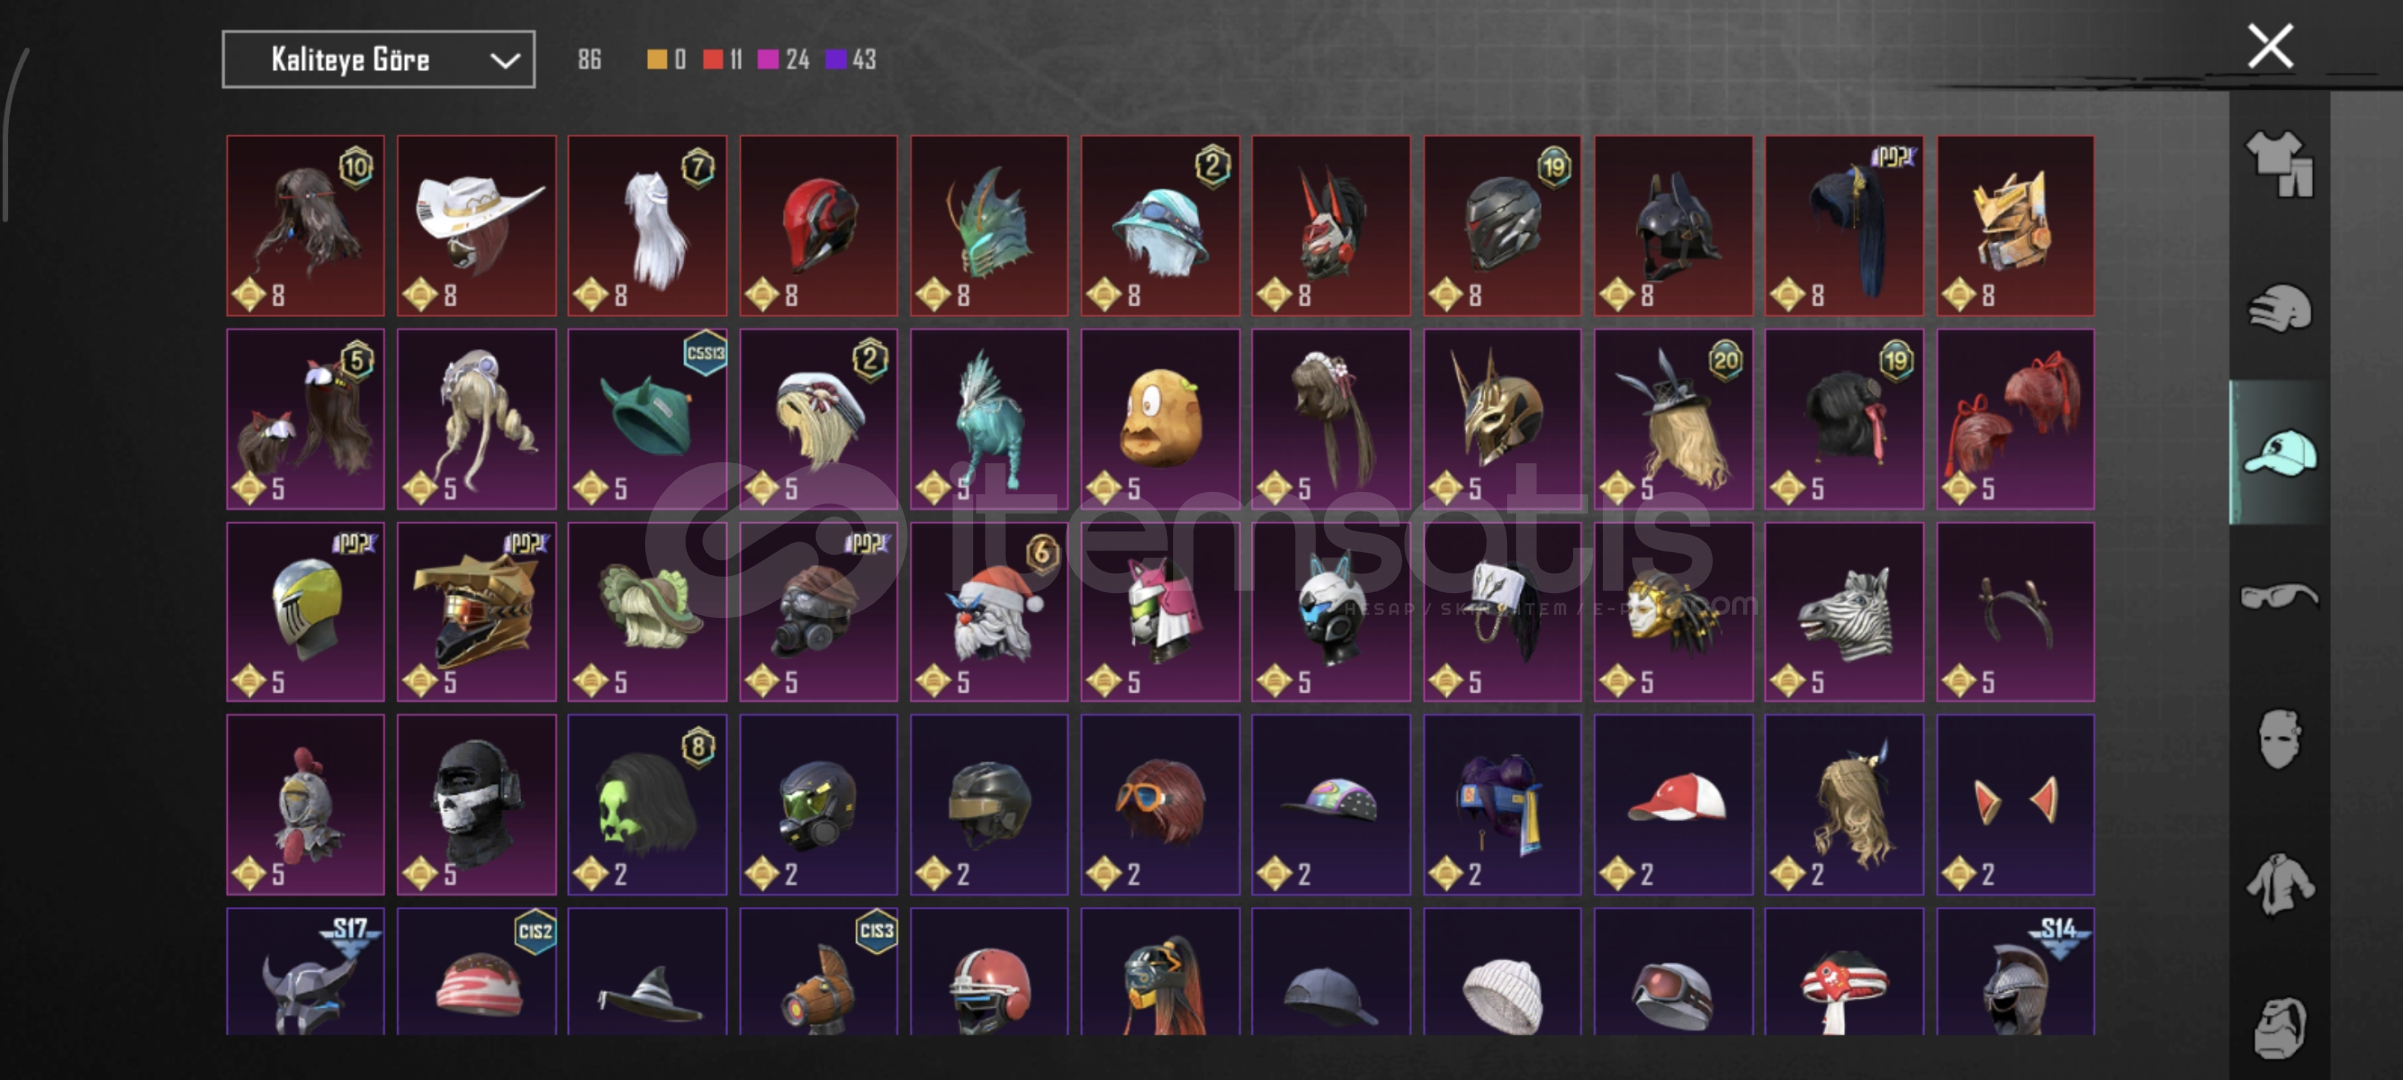Choose the Santa hat with beard item
2403x1080 pixels.
point(989,612)
